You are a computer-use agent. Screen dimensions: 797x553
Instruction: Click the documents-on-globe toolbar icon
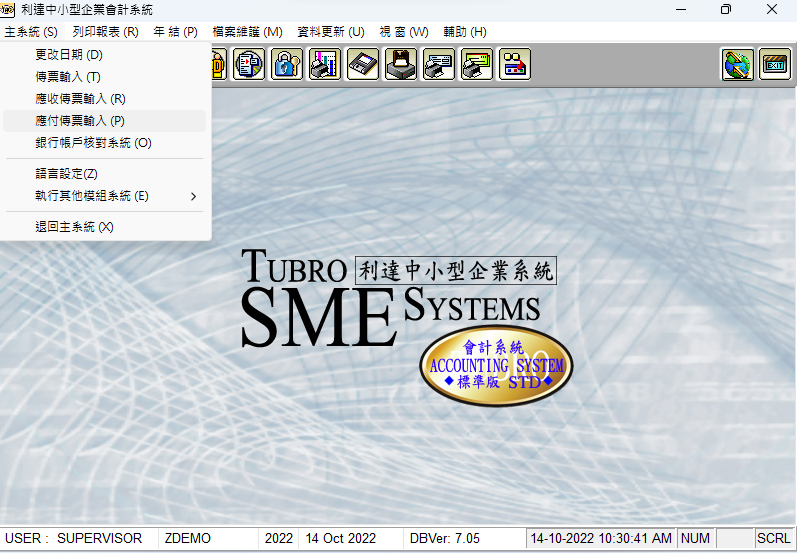[x=249, y=64]
